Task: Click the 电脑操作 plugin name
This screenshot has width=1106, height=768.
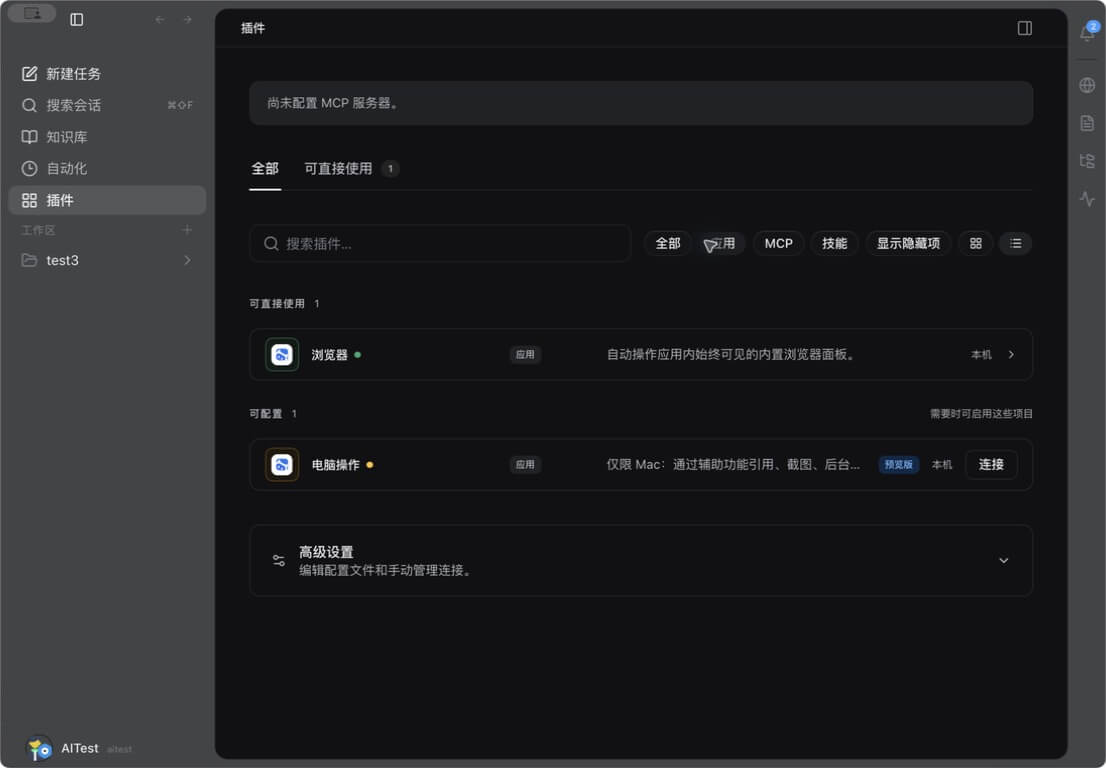Action: 336,465
